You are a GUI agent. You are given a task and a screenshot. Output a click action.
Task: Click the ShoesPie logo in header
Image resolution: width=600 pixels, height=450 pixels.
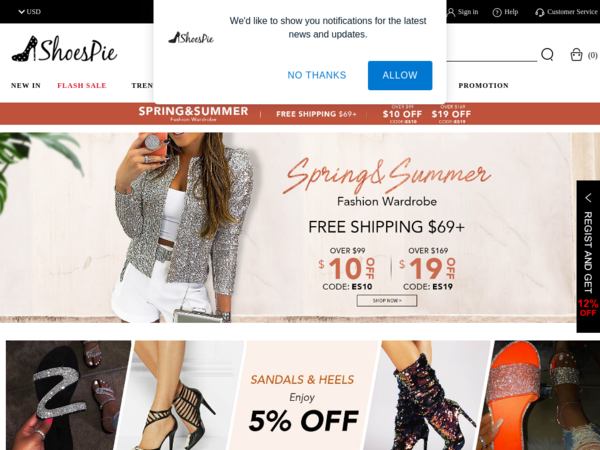(64, 49)
